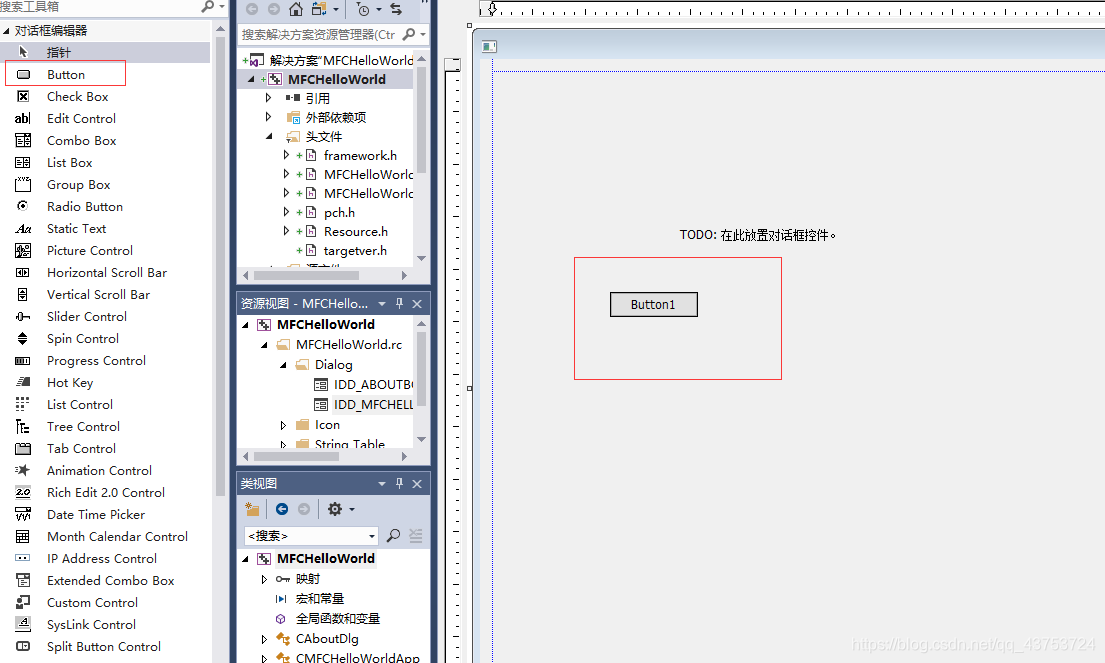This screenshot has height=663, width=1105.
Task: Collapse the MFCHelloWorld project node in Solution Explorer
Action: [x=251, y=80]
